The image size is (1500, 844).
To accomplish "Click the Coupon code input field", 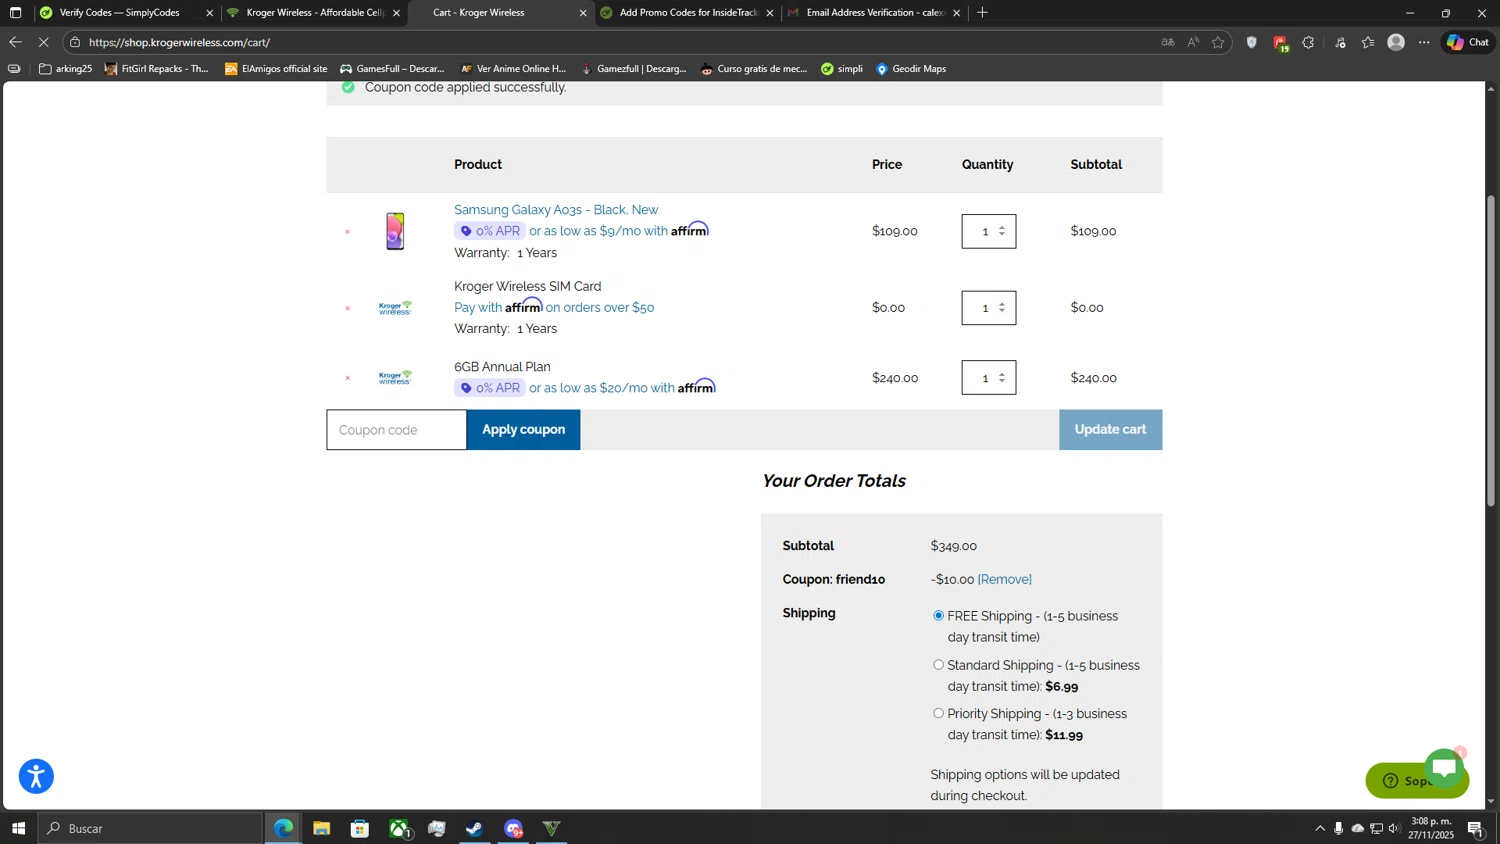I will pyautogui.click(x=396, y=430).
